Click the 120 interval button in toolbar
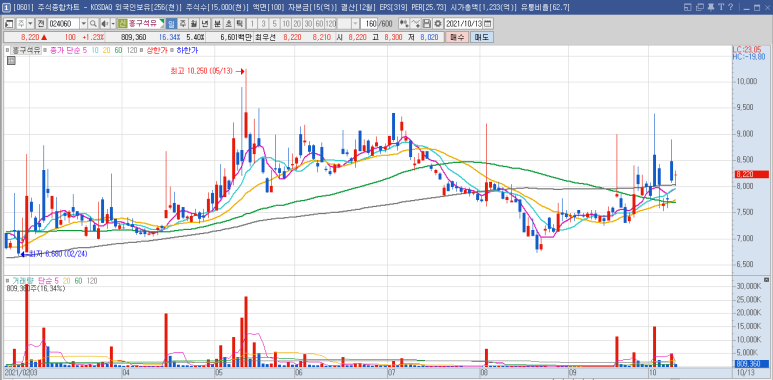Screen dimensions: 773x380 (330, 24)
